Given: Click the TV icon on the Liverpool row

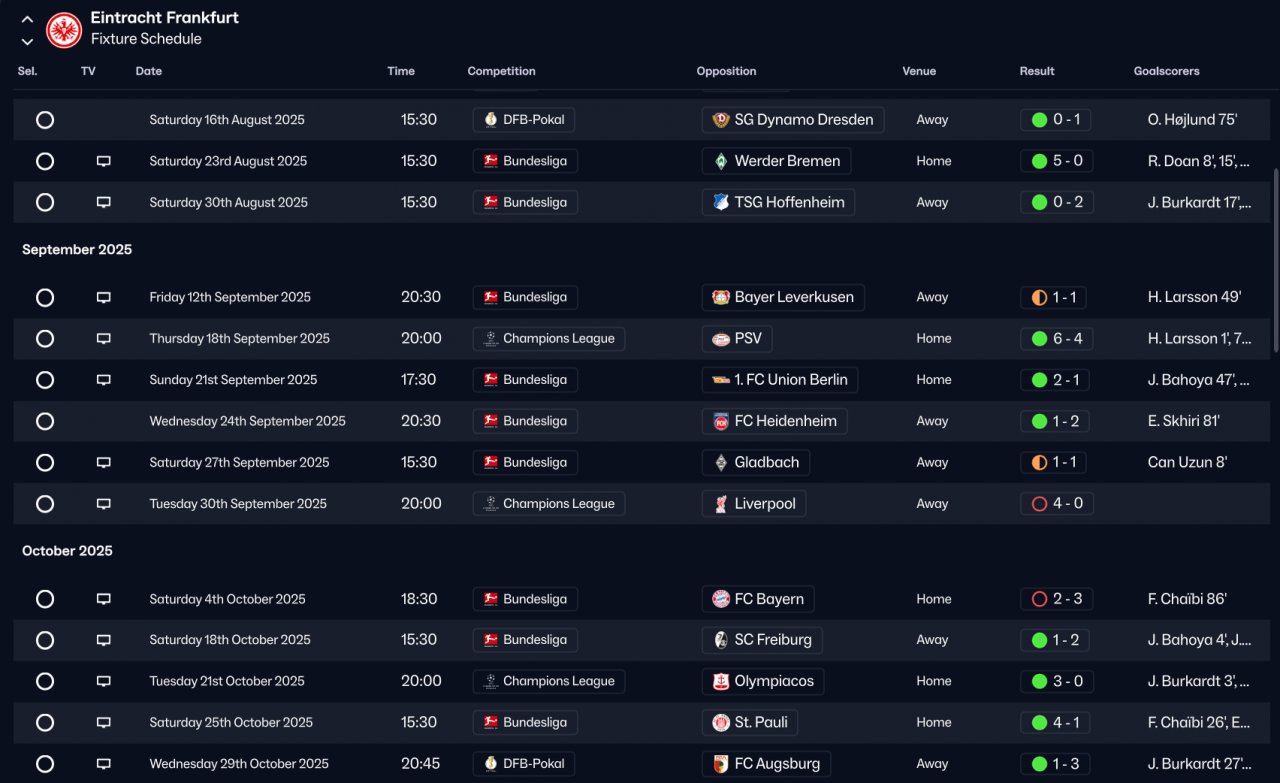Looking at the screenshot, I should pyautogui.click(x=103, y=504).
